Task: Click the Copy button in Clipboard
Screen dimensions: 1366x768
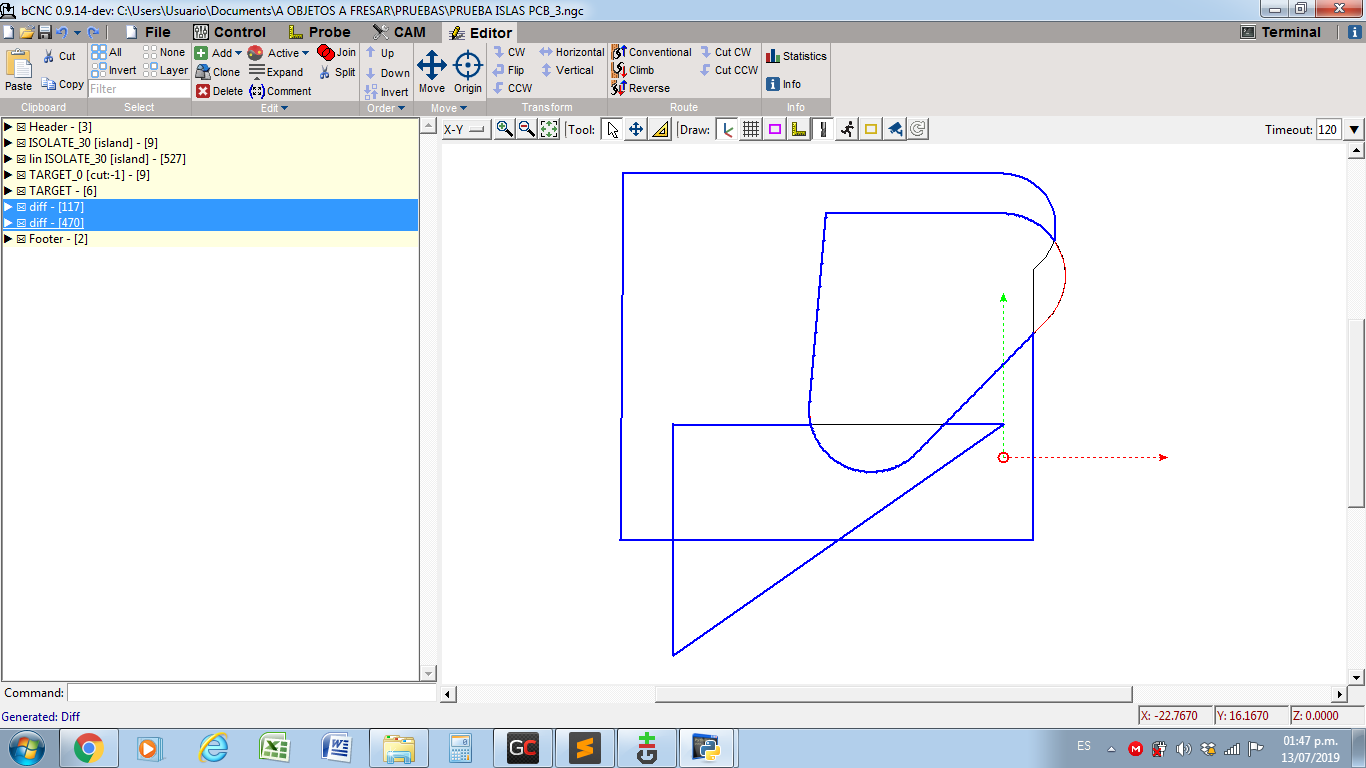Action: coord(62,84)
